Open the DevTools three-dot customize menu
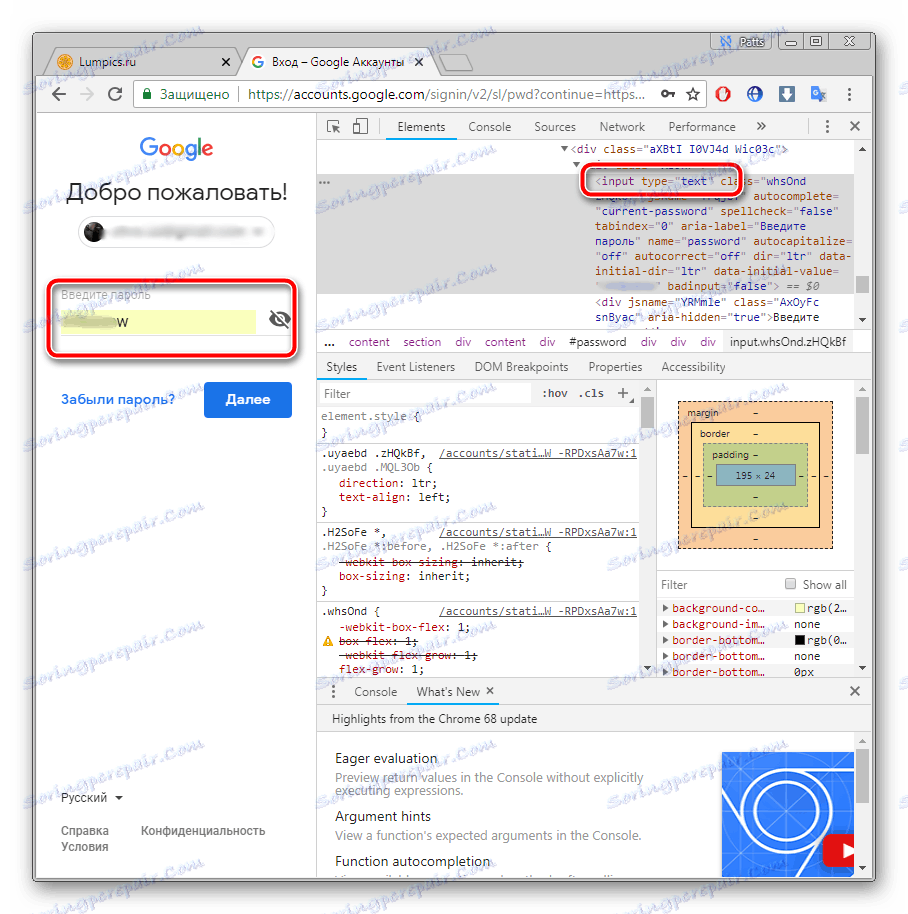 827,126
